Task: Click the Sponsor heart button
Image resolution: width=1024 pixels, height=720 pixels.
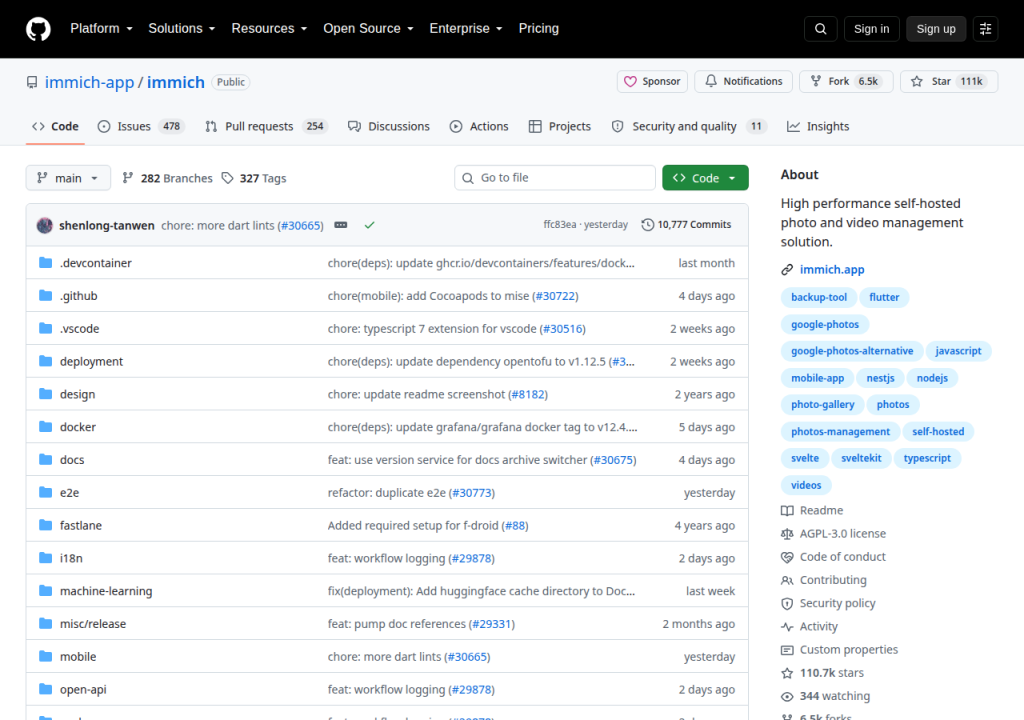Action: [x=652, y=82]
